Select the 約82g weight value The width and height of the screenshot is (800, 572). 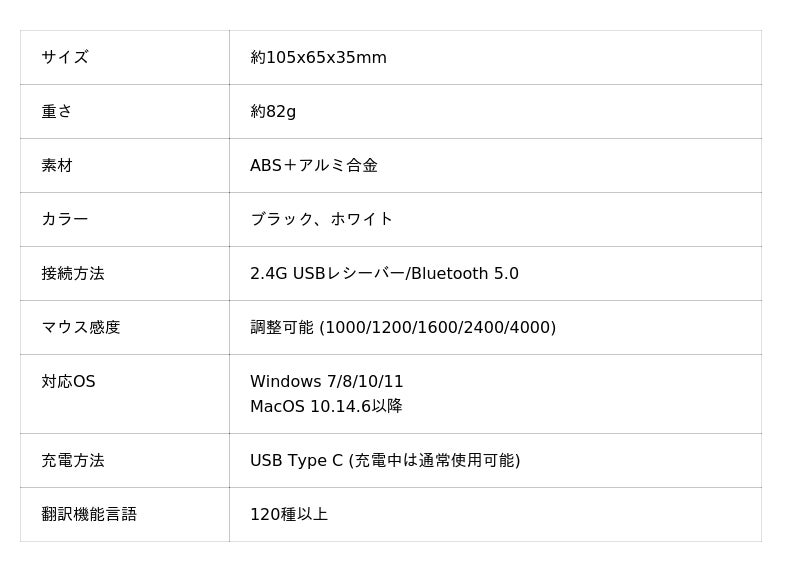pos(273,111)
